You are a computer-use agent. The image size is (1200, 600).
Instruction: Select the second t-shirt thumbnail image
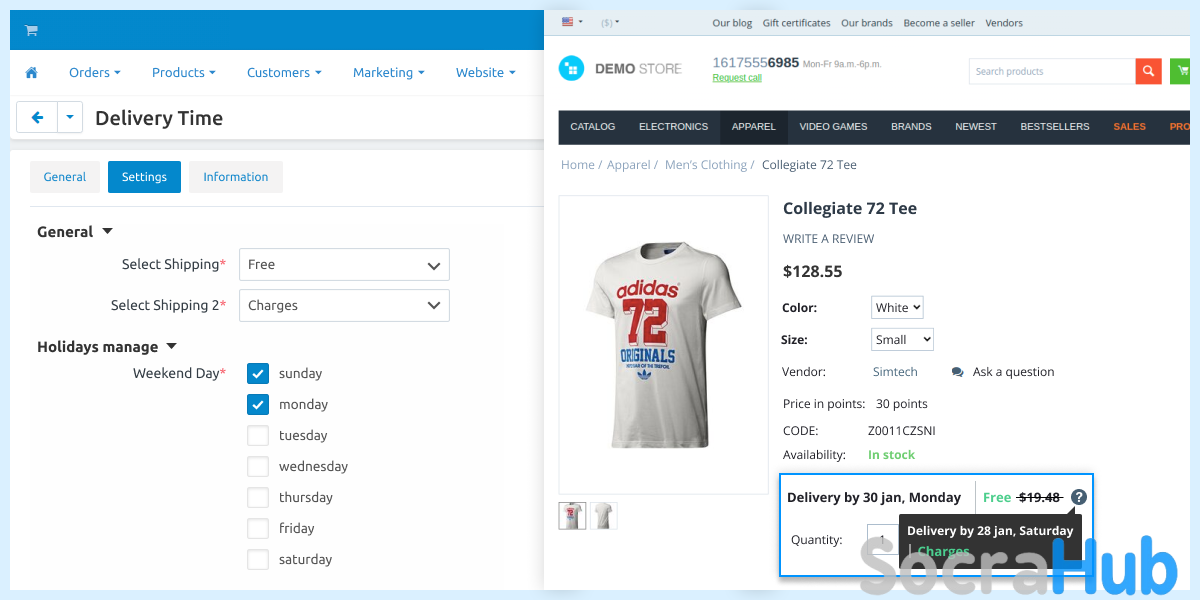(x=604, y=516)
